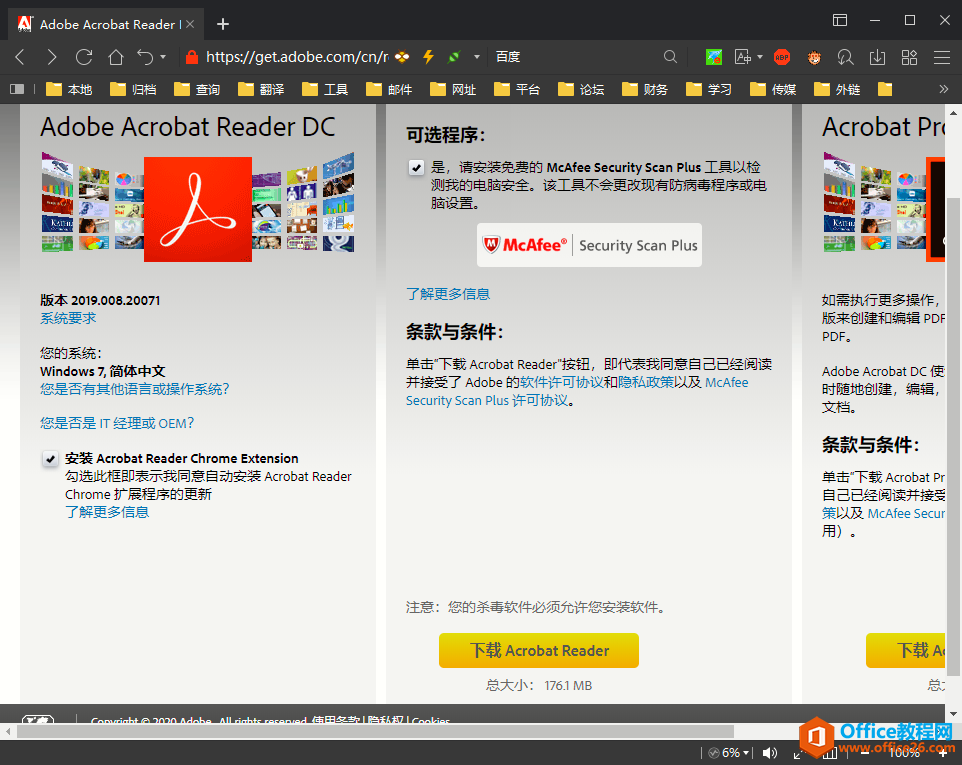This screenshot has width=962, height=765.
Task: Open the 查询 bookmark folder
Action: (x=197, y=90)
